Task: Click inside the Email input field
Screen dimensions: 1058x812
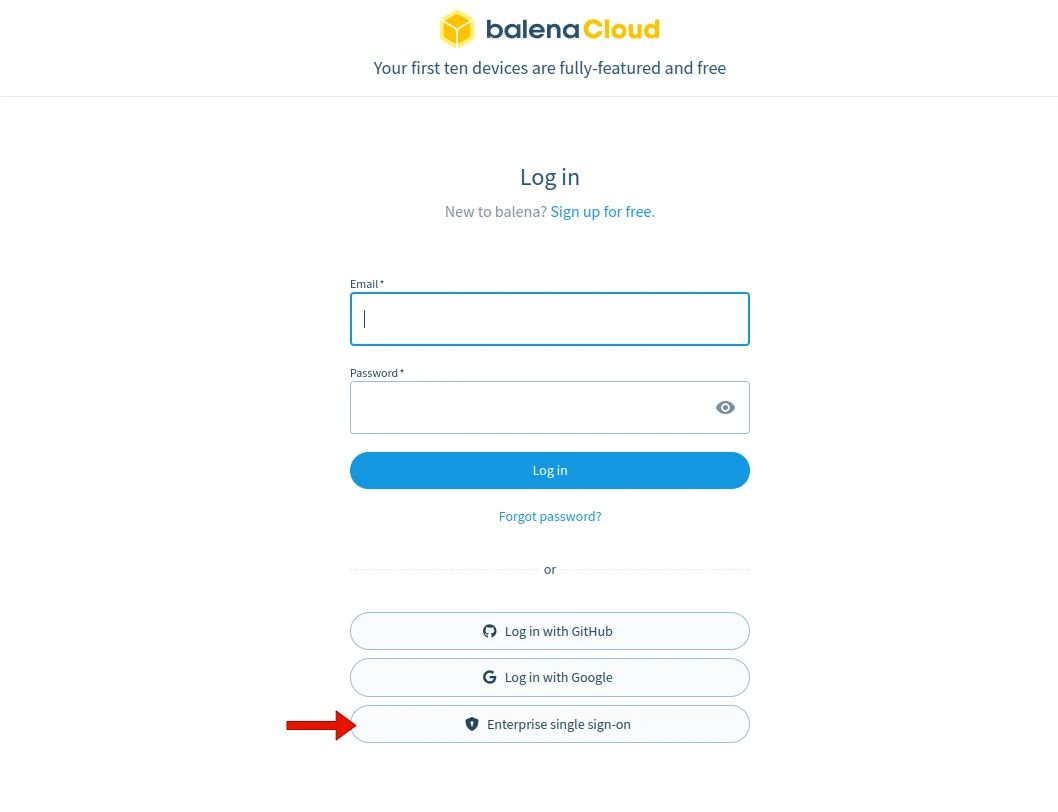Action: 549,318
